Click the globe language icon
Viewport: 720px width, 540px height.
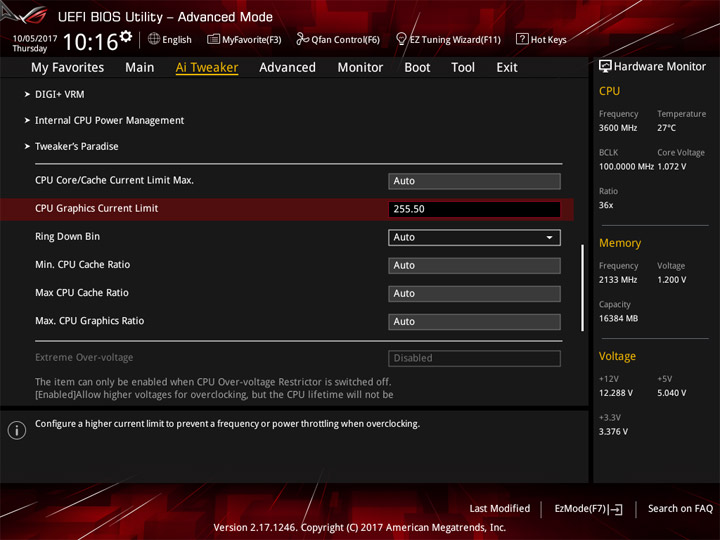154,39
